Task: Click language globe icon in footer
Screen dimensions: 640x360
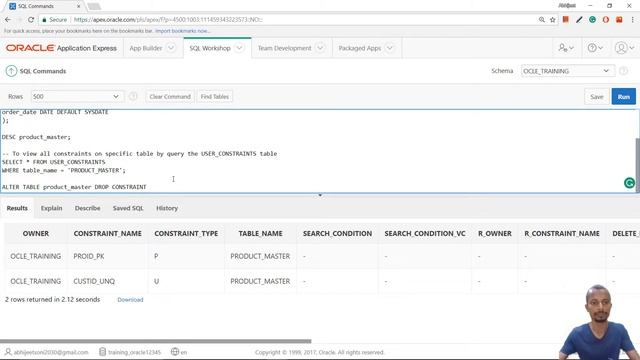Action: (175, 352)
